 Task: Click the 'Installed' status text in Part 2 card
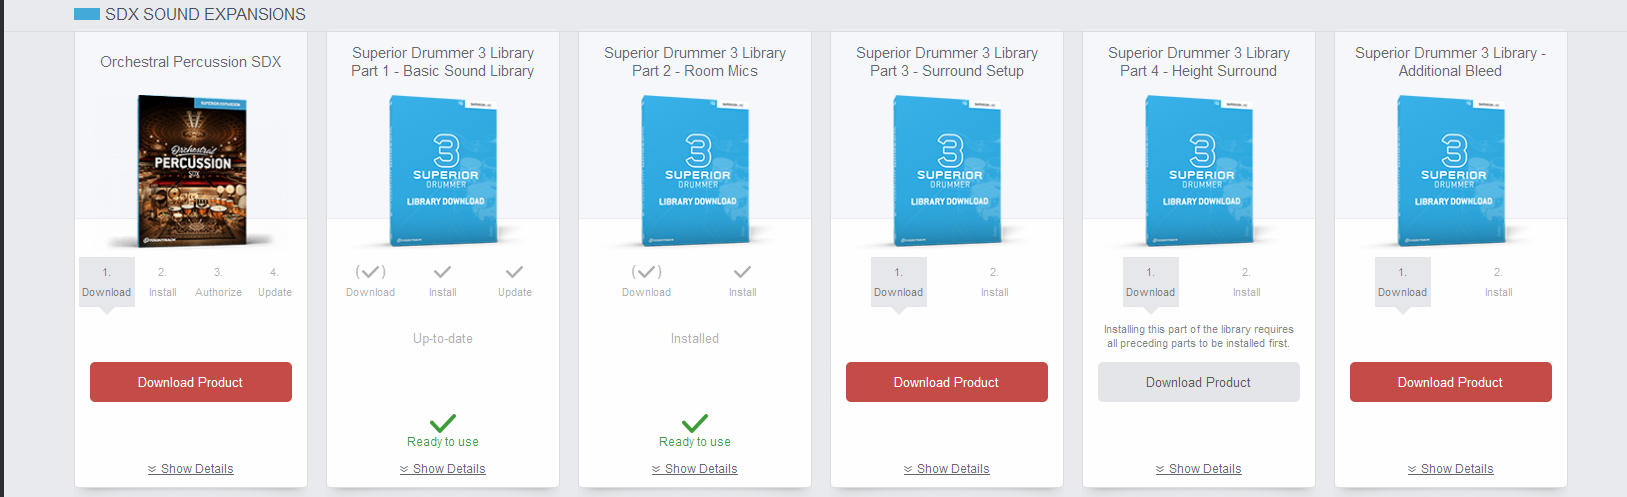coord(695,339)
